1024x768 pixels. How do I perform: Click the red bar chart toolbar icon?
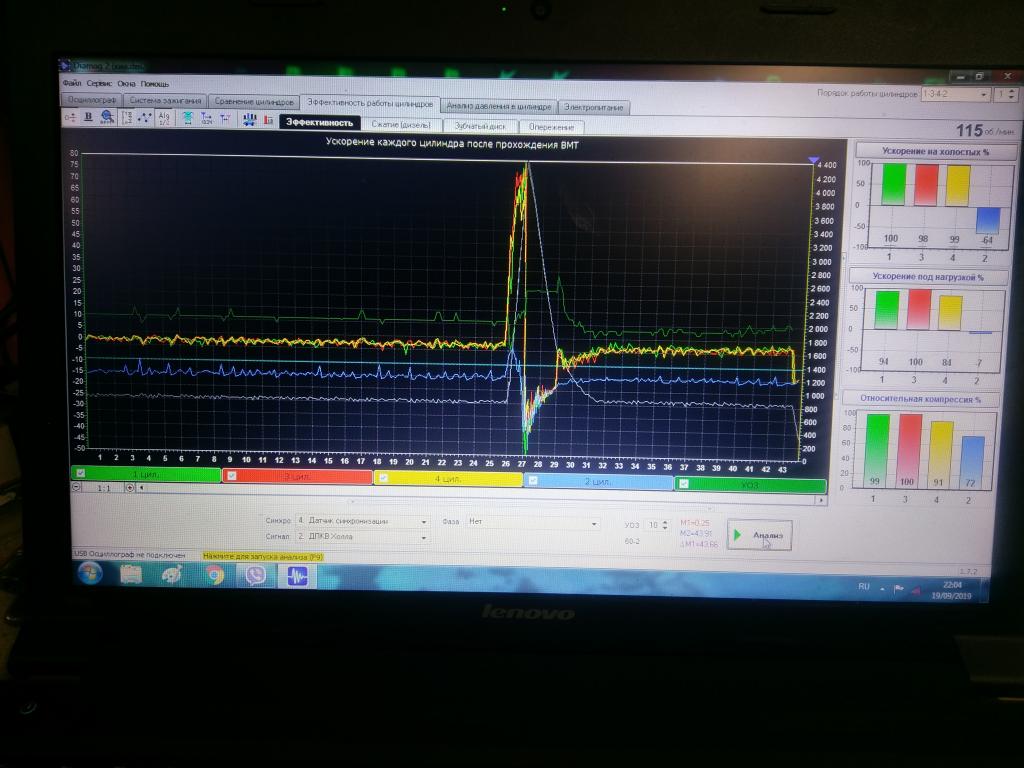tap(268, 120)
